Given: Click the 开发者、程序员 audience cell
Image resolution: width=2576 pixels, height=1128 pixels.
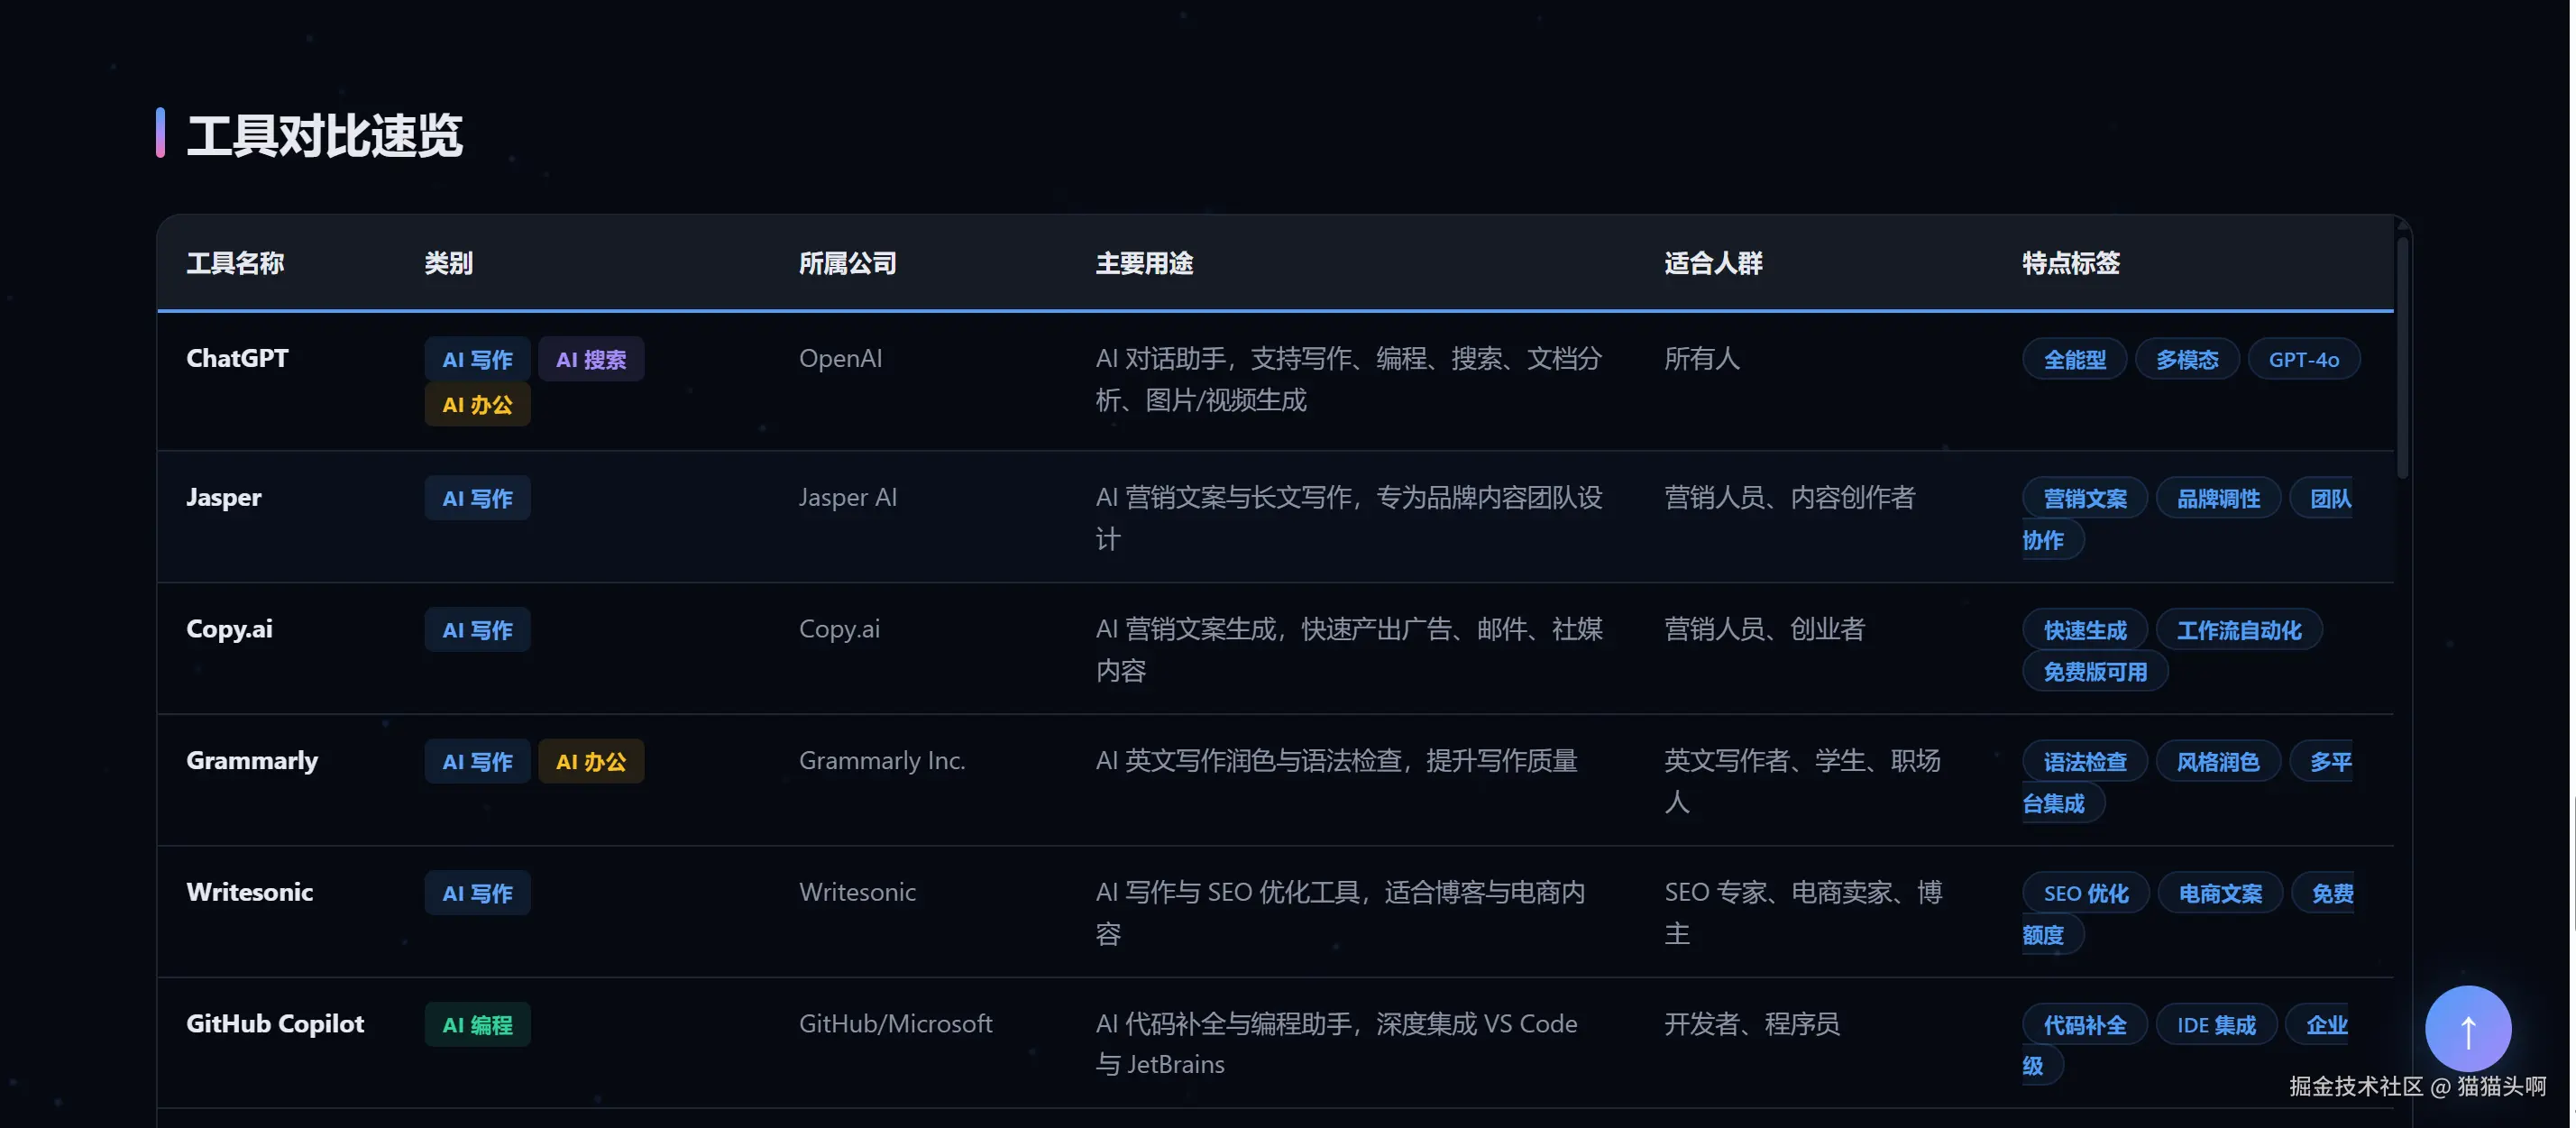Looking at the screenshot, I should 1752,1024.
